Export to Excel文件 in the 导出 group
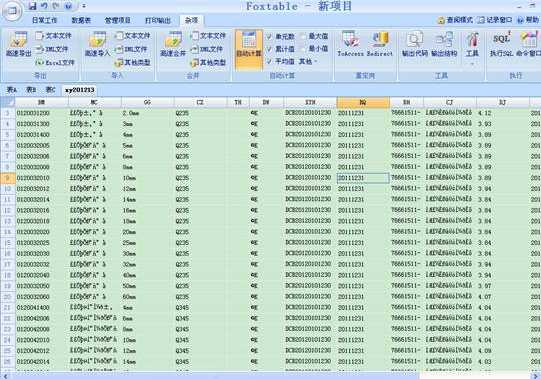The image size is (541, 379). click(55, 62)
